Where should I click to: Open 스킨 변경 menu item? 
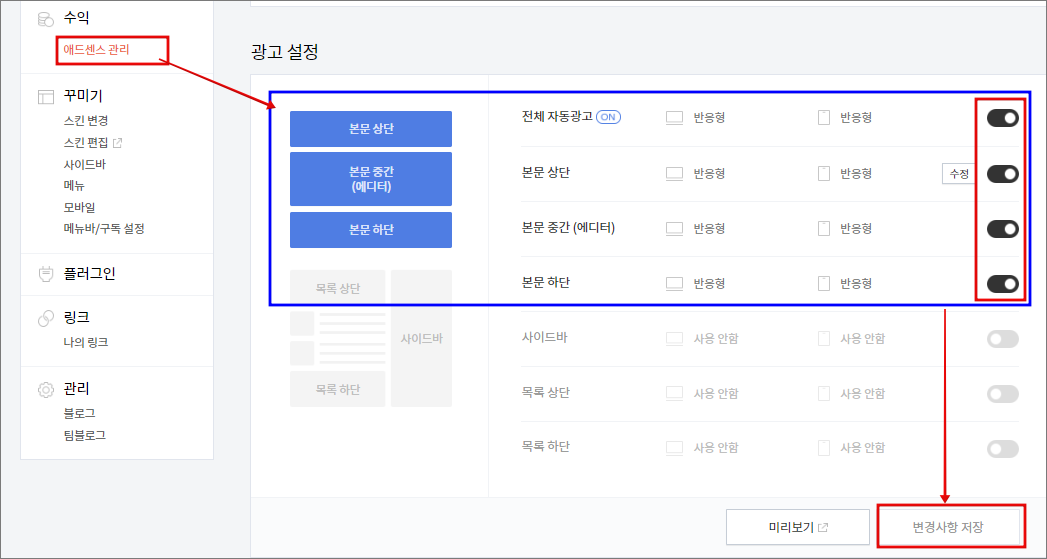pos(86,121)
